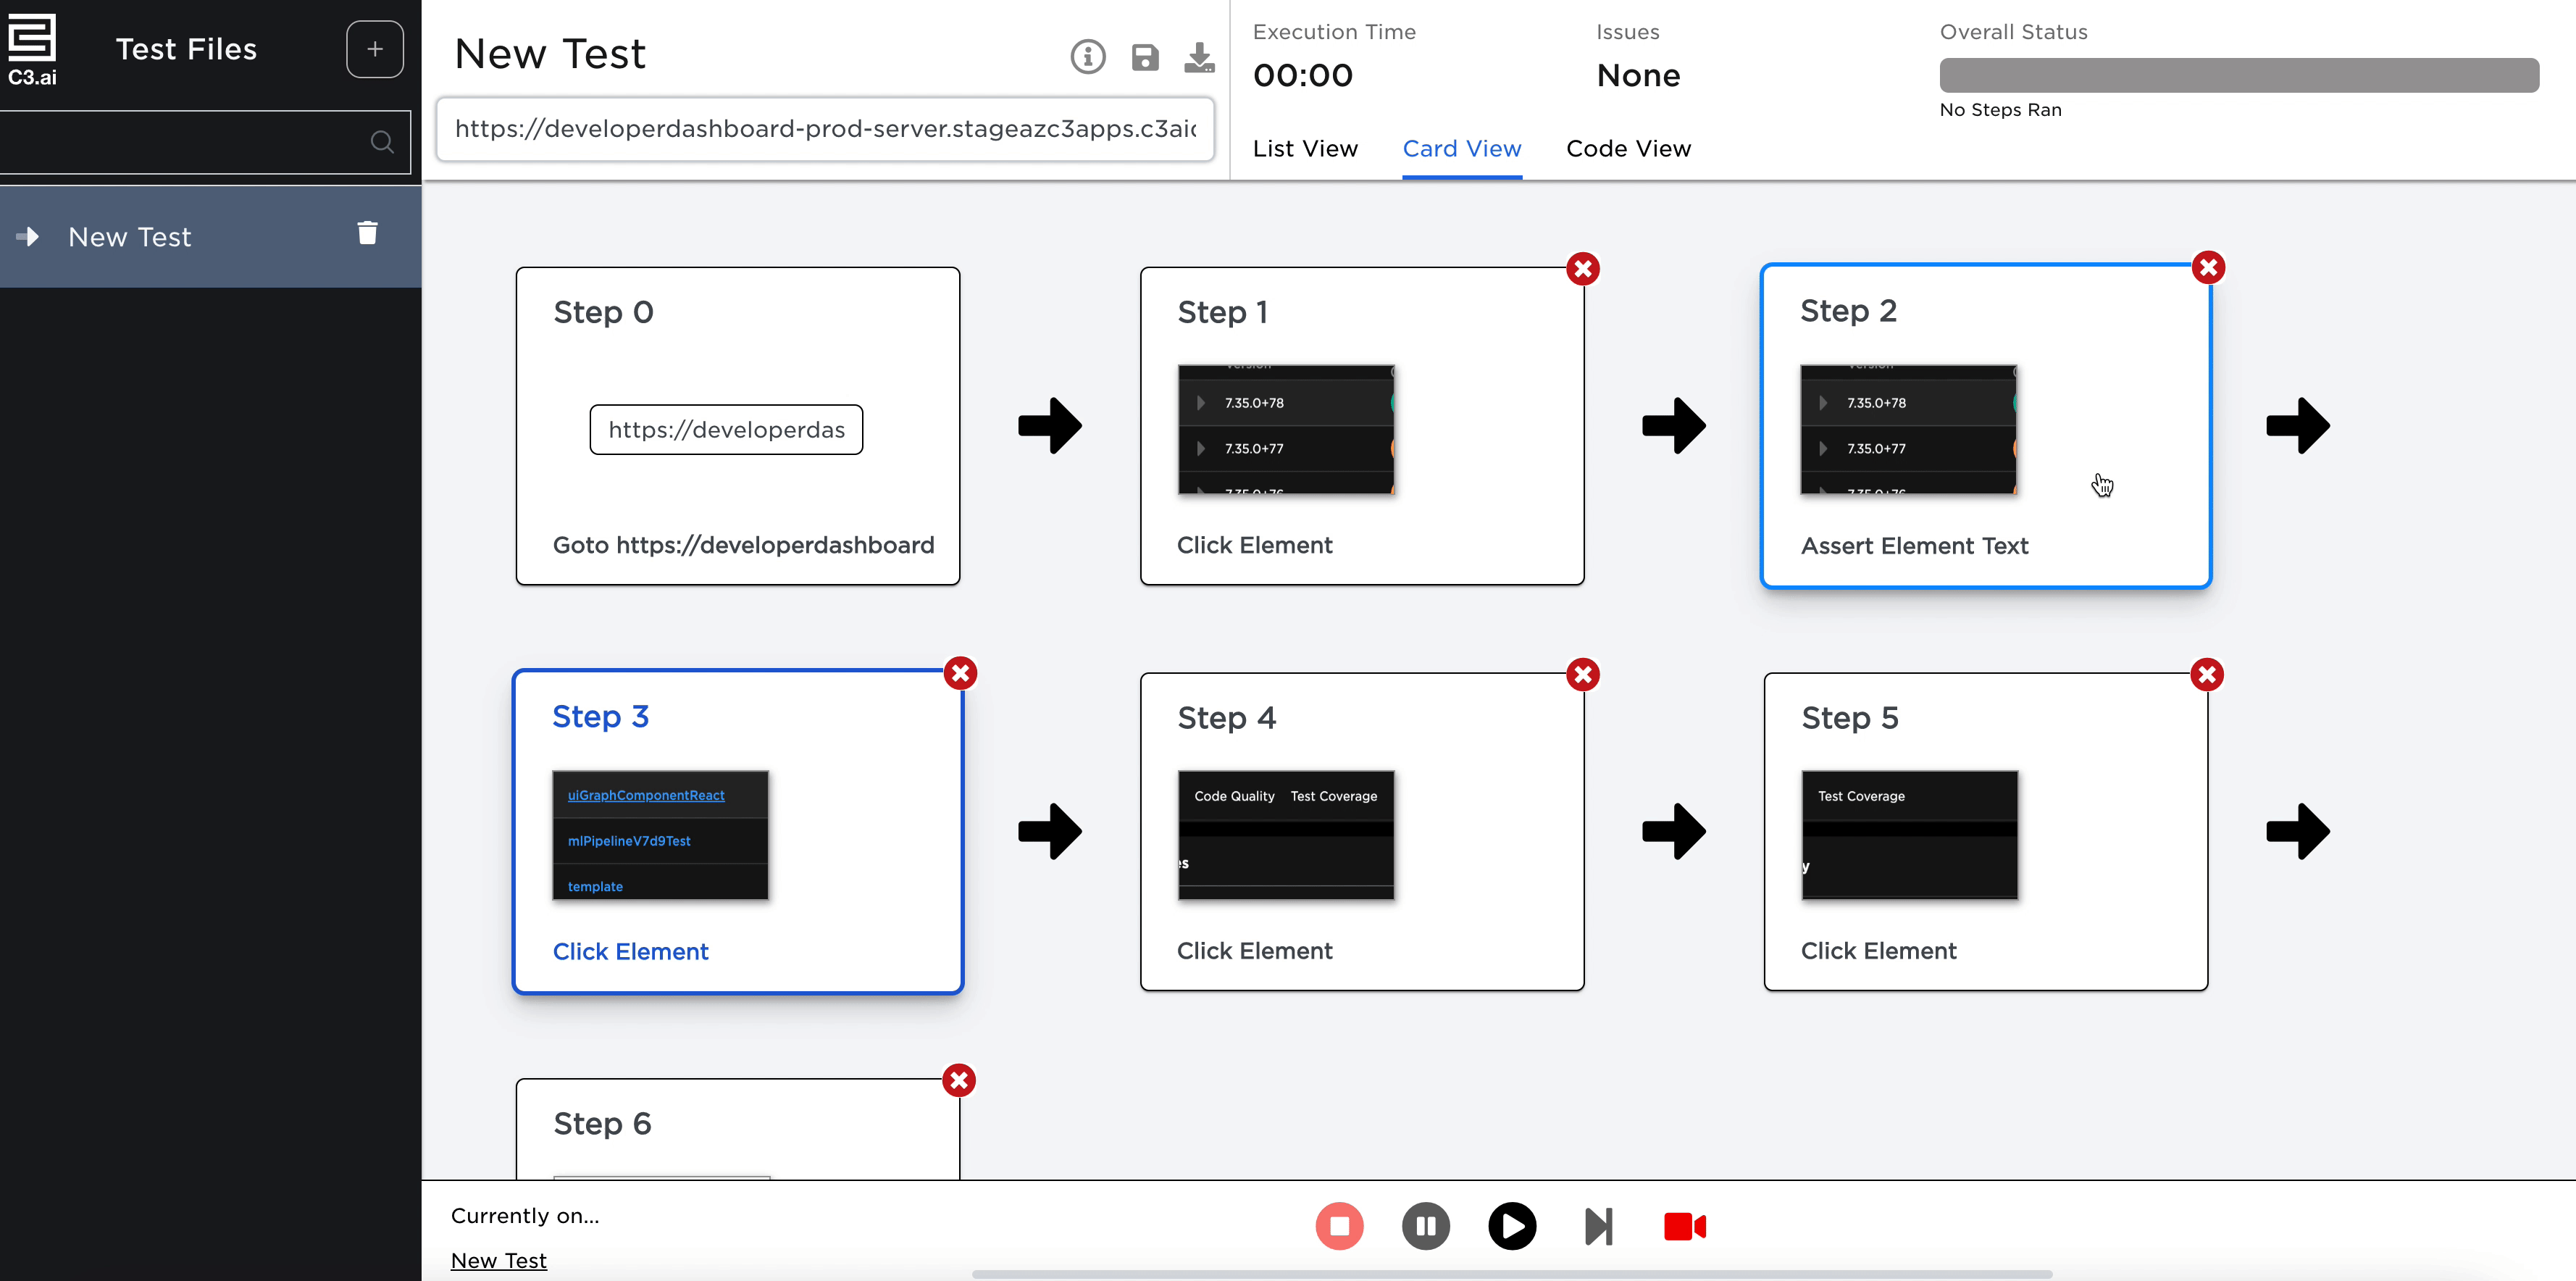The height and width of the screenshot is (1281, 2576).
Task: Click the search magnifier in the sidebar
Action: click(382, 141)
